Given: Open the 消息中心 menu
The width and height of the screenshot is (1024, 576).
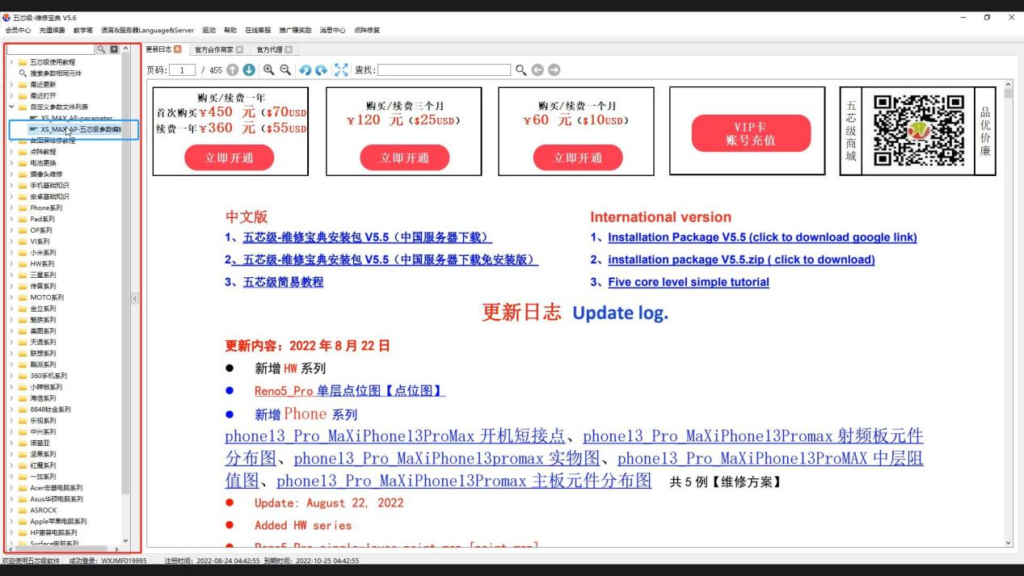Looking at the screenshot, I should click(332, 30).
